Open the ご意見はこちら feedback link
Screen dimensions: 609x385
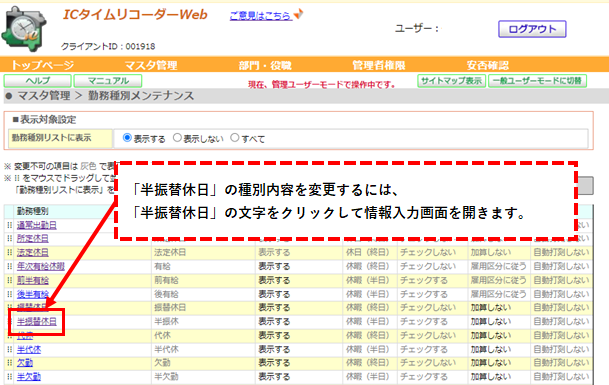pyautogui.click(x=261, y=16)
